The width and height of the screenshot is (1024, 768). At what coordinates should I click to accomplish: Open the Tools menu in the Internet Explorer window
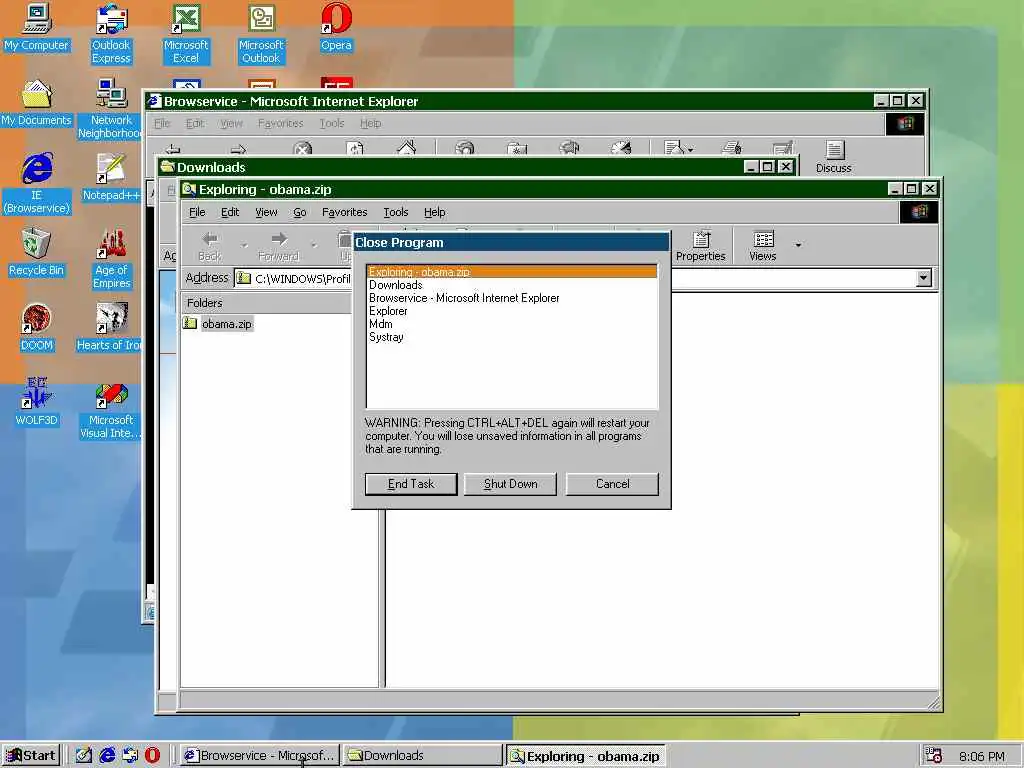pos(332,123)
